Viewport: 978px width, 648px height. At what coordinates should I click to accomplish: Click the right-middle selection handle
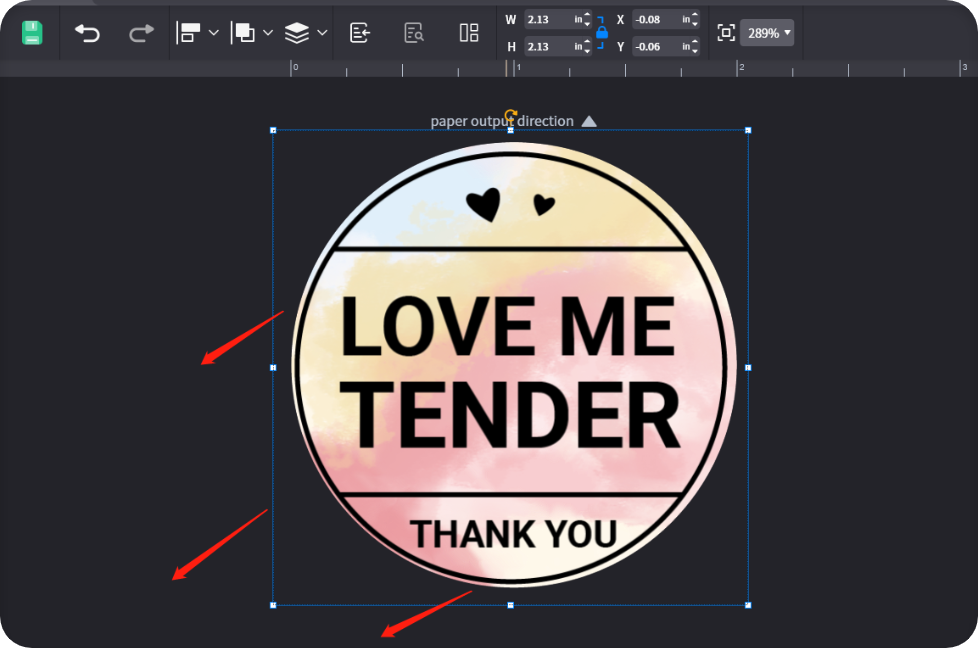[748, 368]
